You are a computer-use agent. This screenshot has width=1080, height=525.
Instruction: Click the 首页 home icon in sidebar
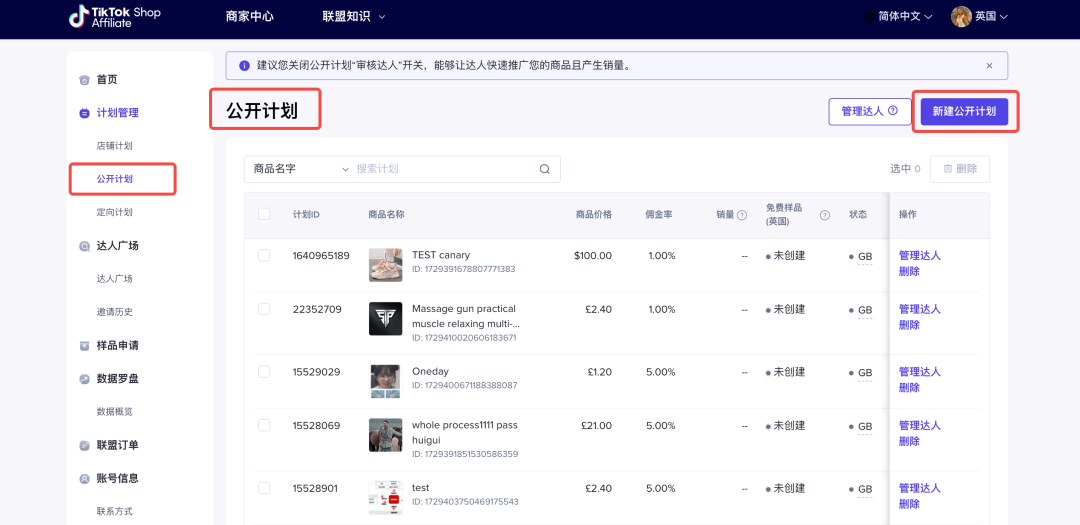tap(85, 80)
